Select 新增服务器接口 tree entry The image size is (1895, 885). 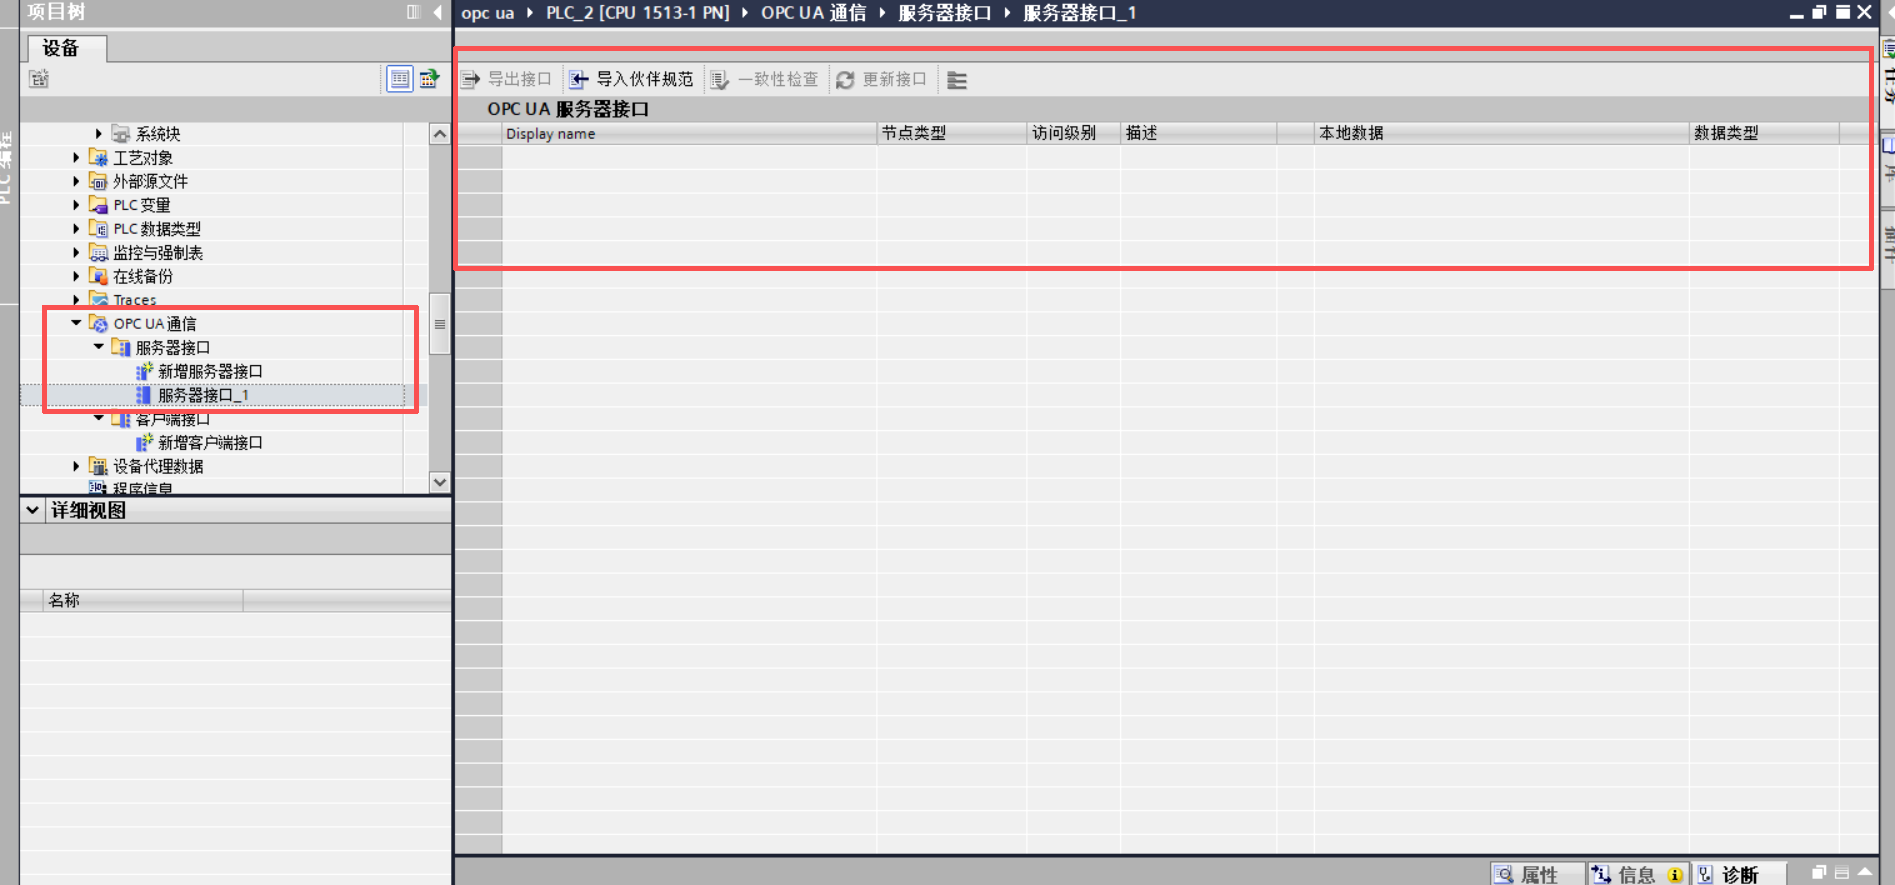click(x=210, y=371)
